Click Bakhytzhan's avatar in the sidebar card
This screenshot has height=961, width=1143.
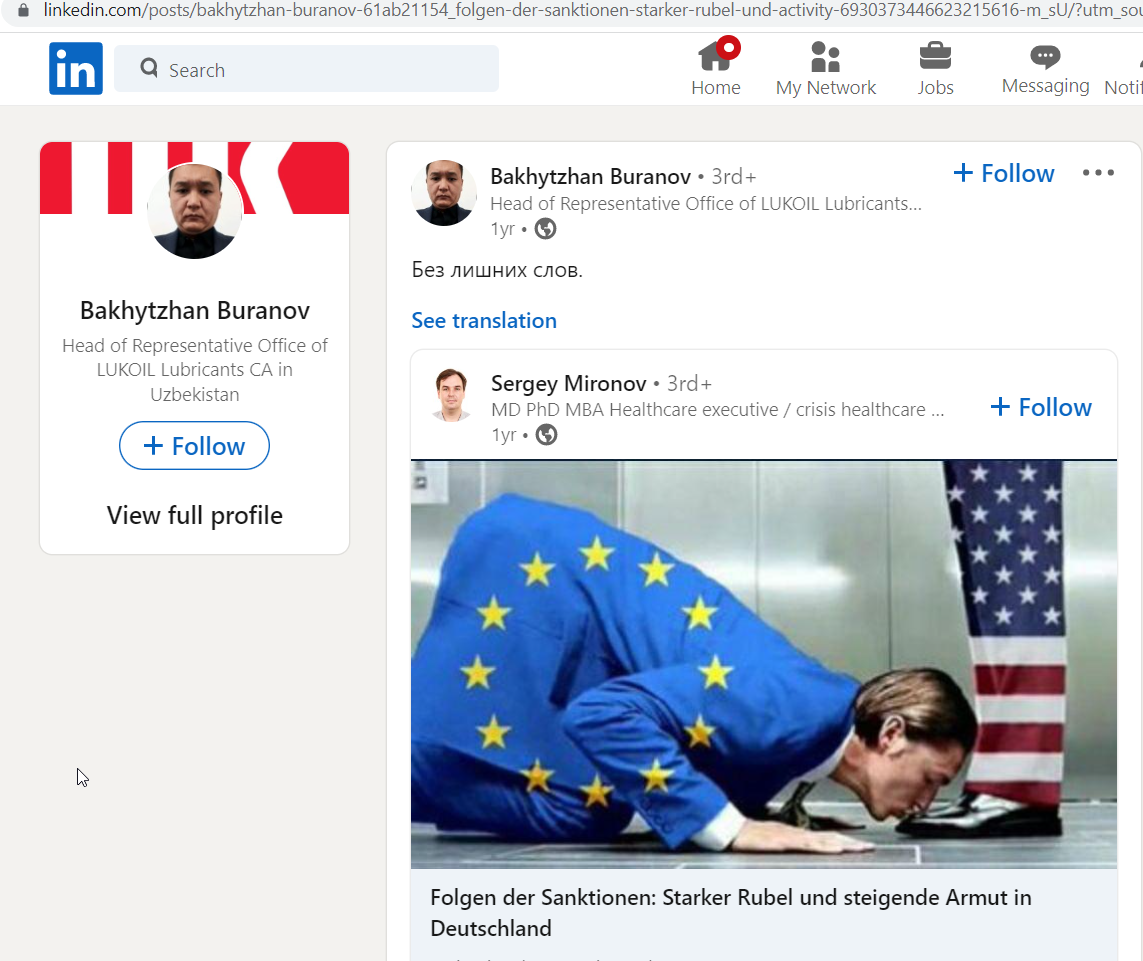[195, 210]
